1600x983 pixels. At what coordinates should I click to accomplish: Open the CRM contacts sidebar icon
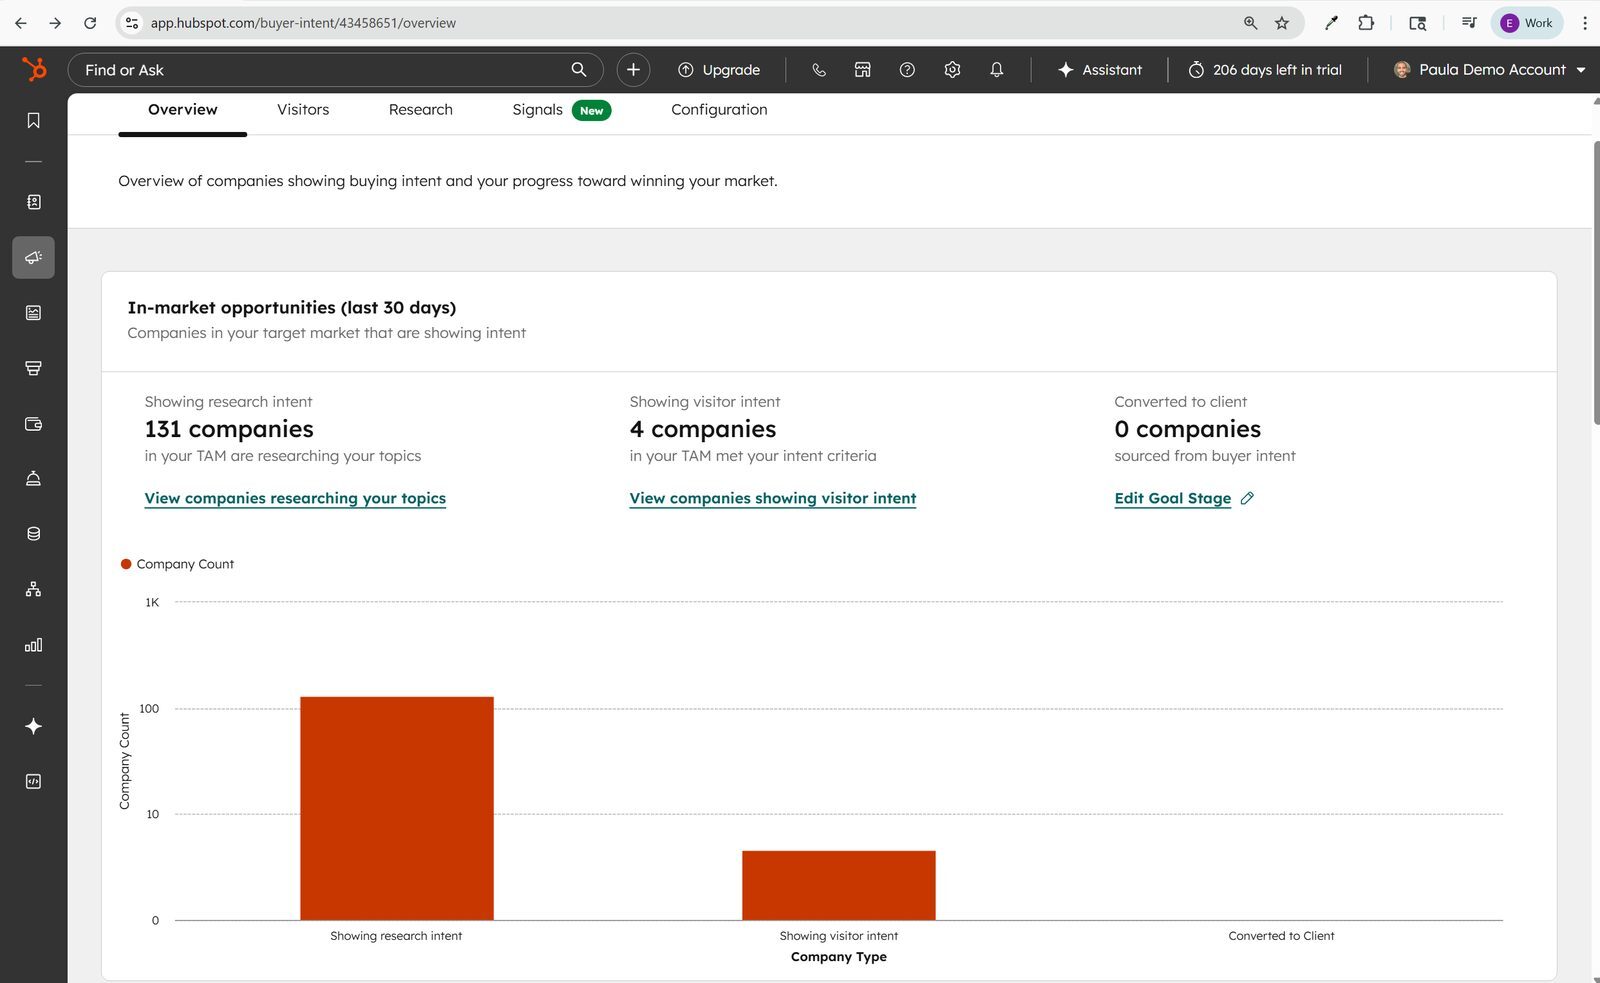point(33,202)
